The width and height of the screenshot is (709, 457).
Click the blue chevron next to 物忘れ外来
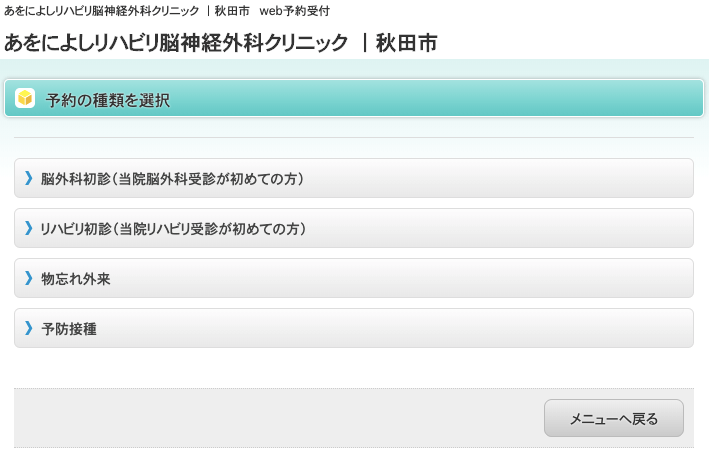[x=29, y=278]
